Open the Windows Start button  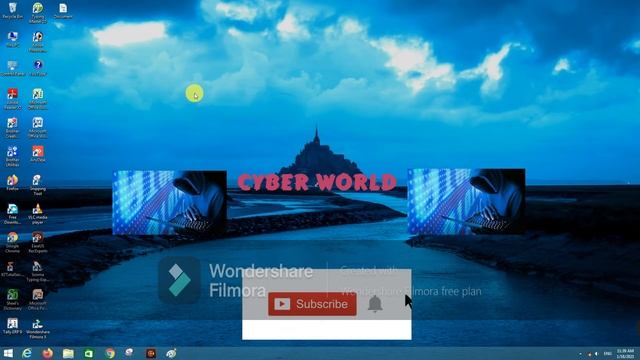8,353
